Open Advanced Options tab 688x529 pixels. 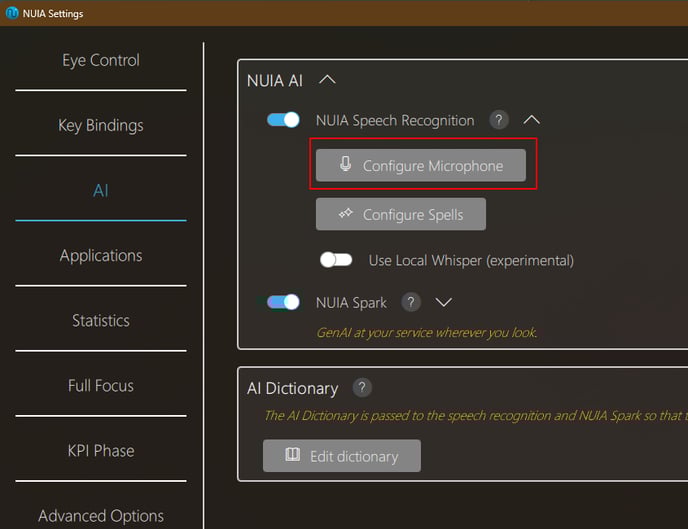pyautogui.click(x=101, y=516)
